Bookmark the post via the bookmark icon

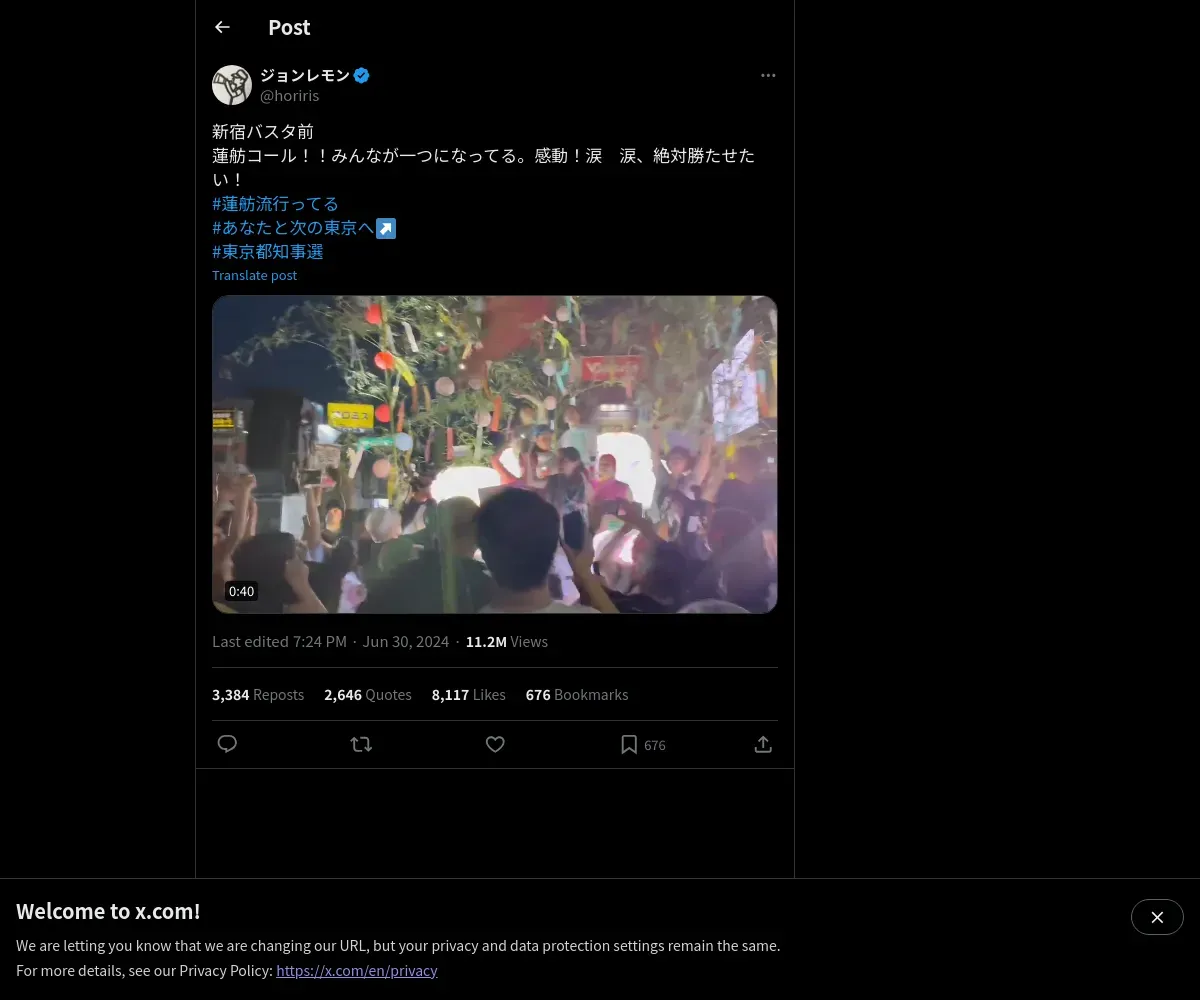(629, 744)
